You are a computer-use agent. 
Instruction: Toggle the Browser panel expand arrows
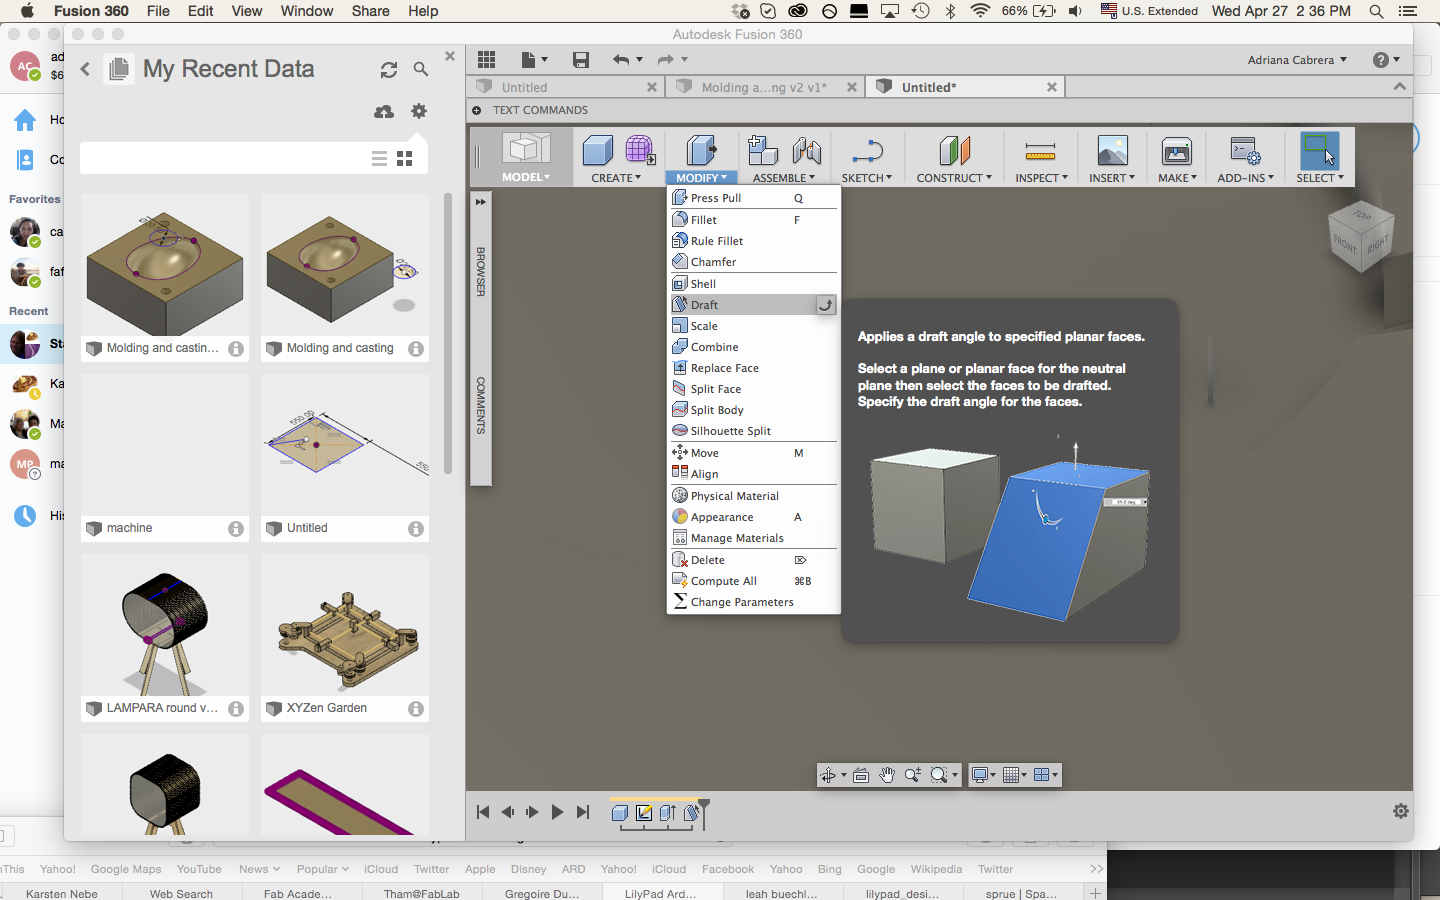point(481,201)
